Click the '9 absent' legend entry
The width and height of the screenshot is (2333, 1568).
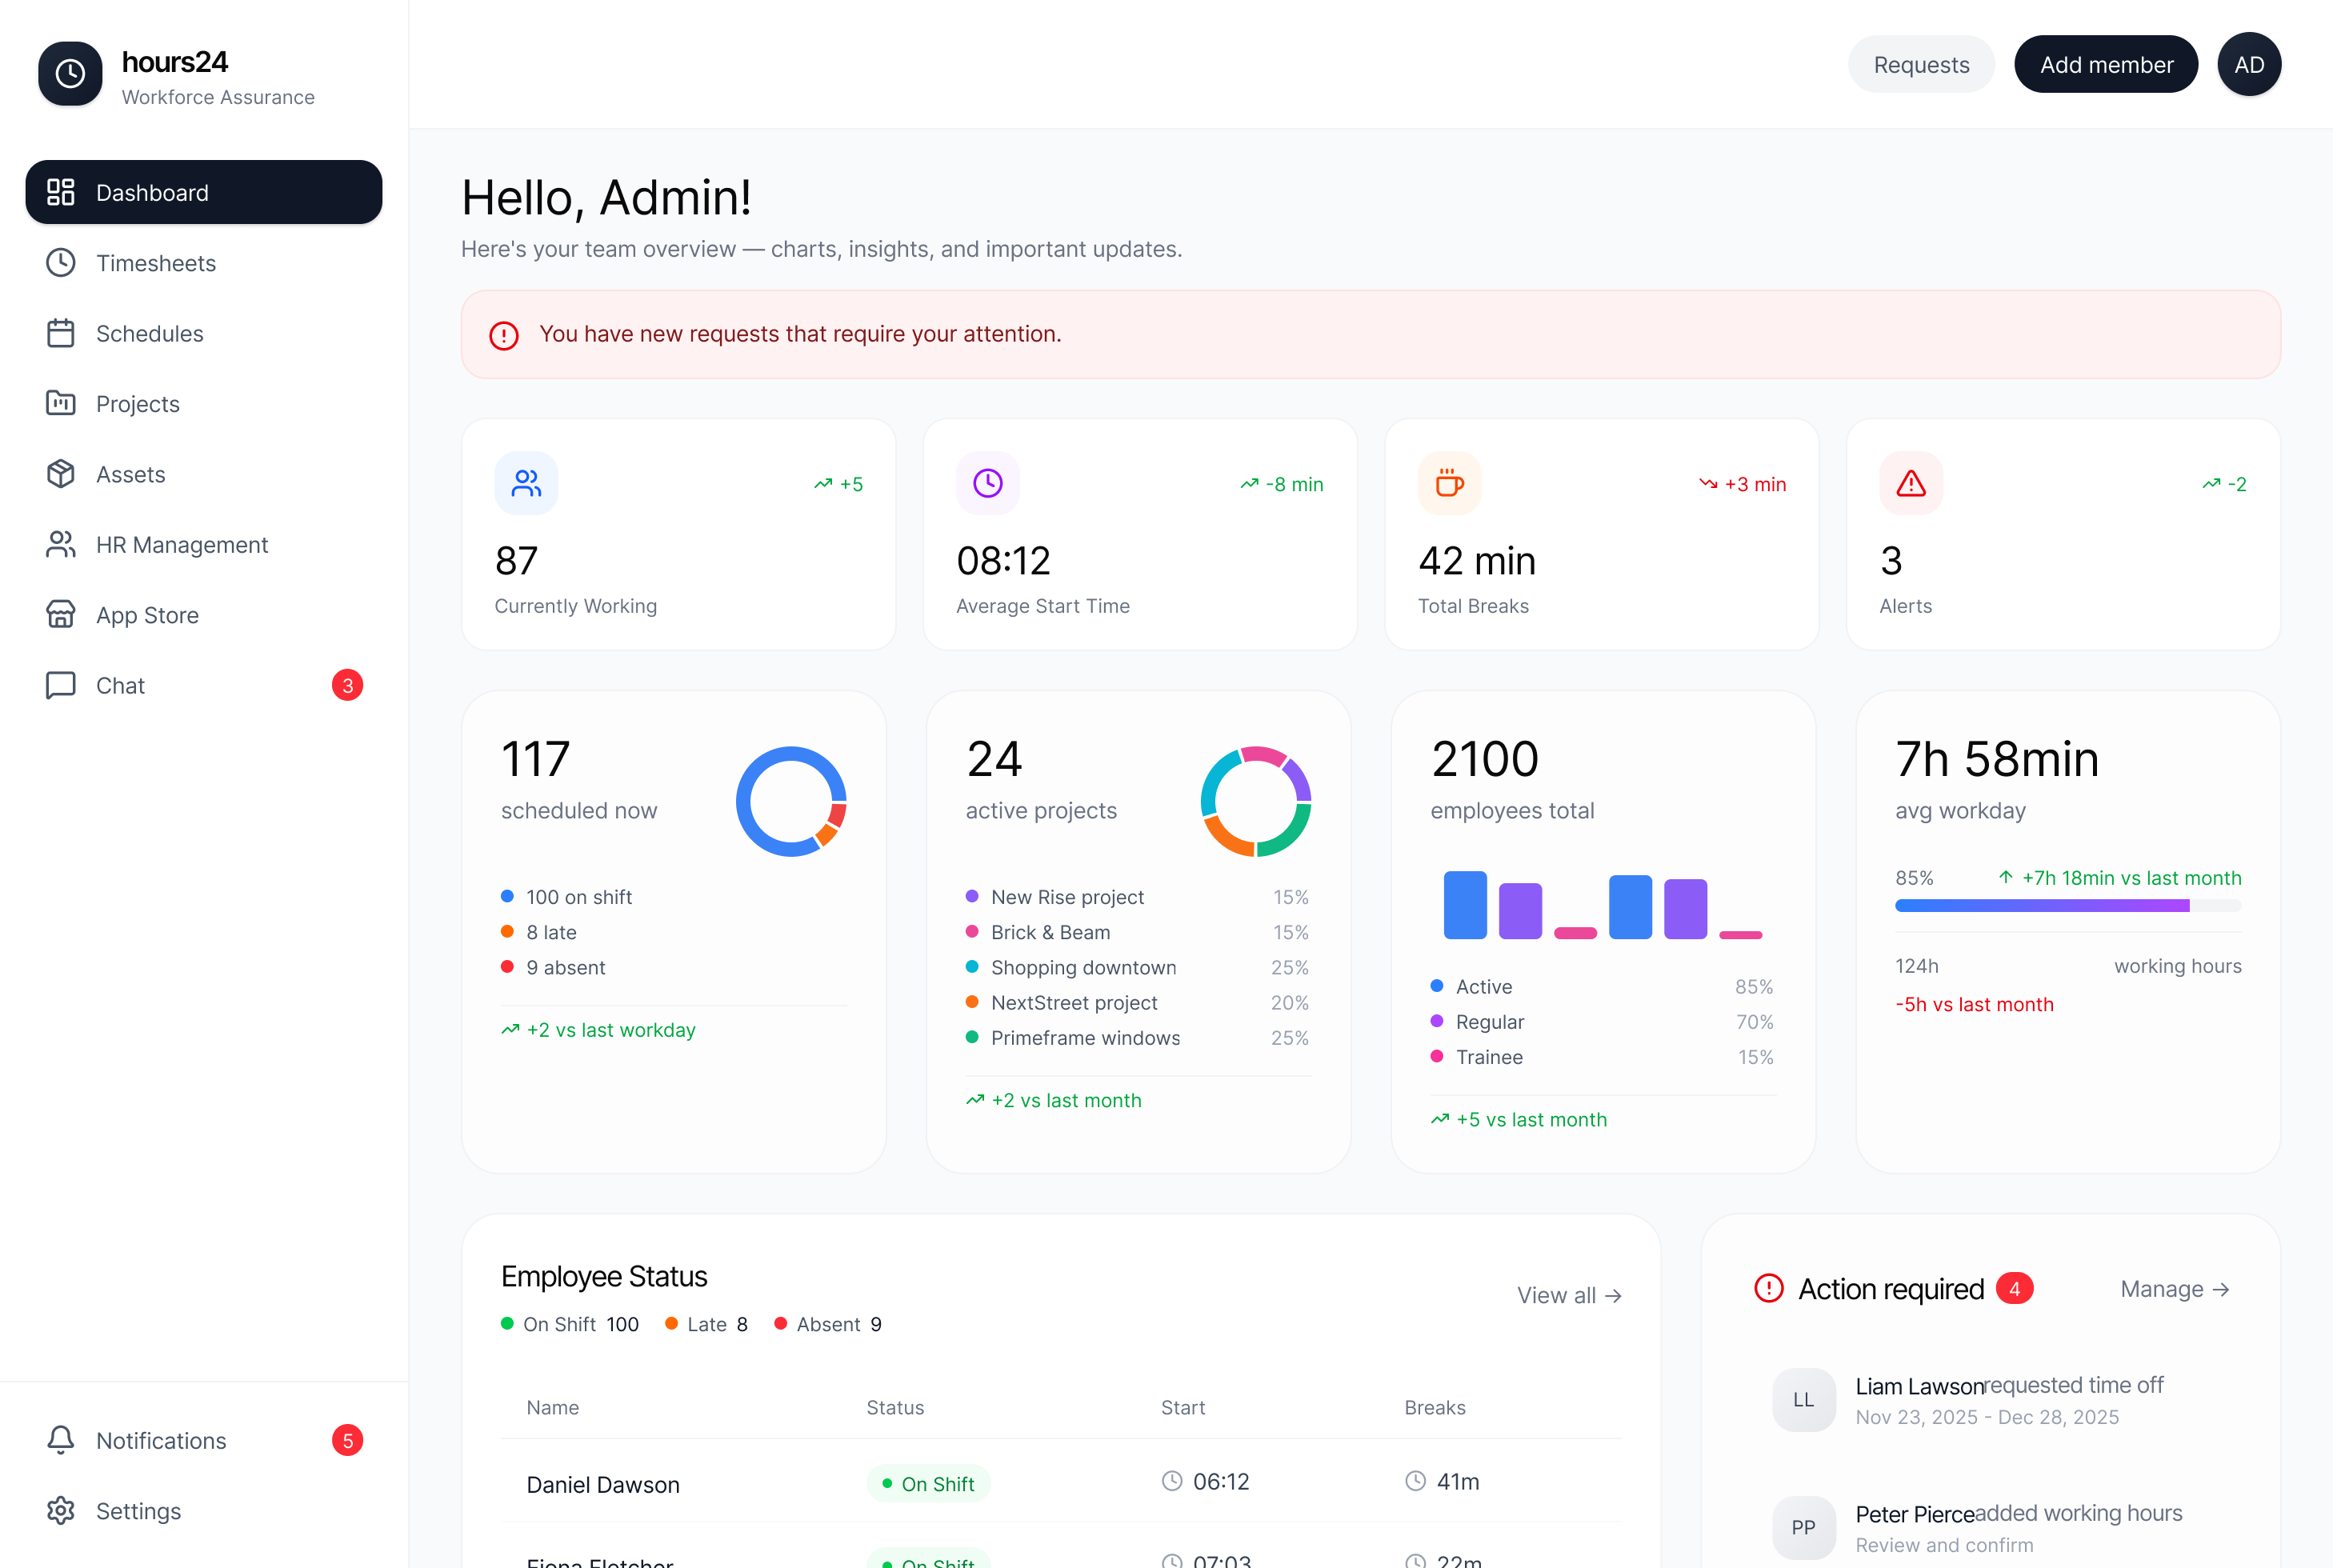(553, 967)
